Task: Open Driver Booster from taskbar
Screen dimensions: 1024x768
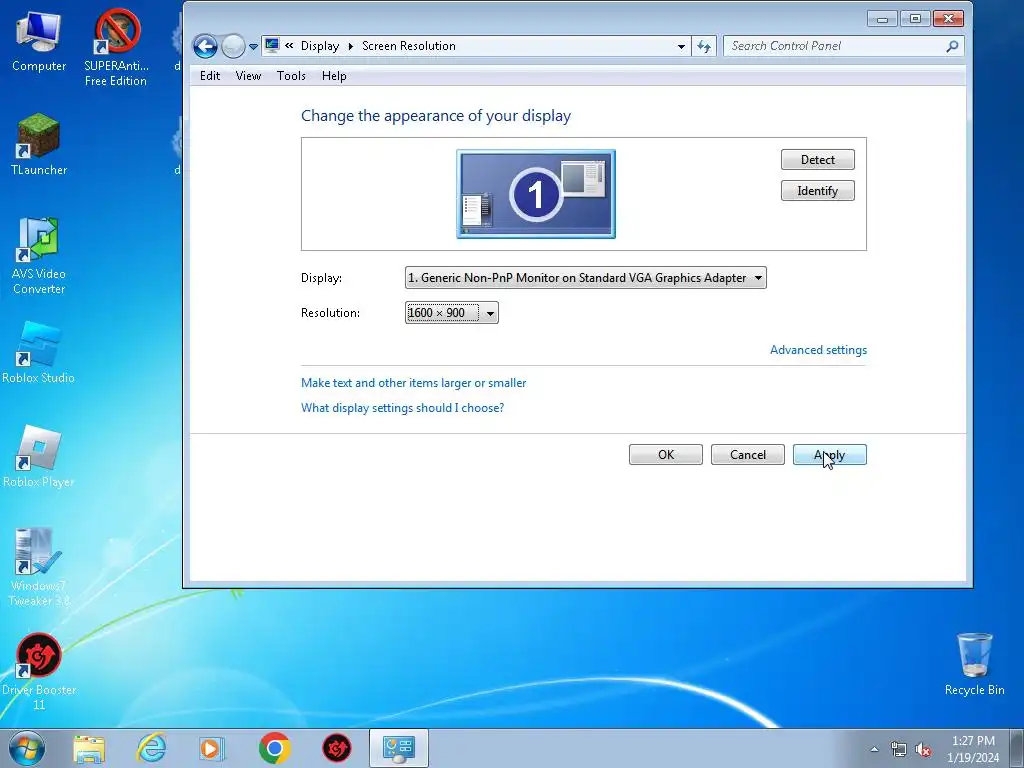Action: click(337, 748)
